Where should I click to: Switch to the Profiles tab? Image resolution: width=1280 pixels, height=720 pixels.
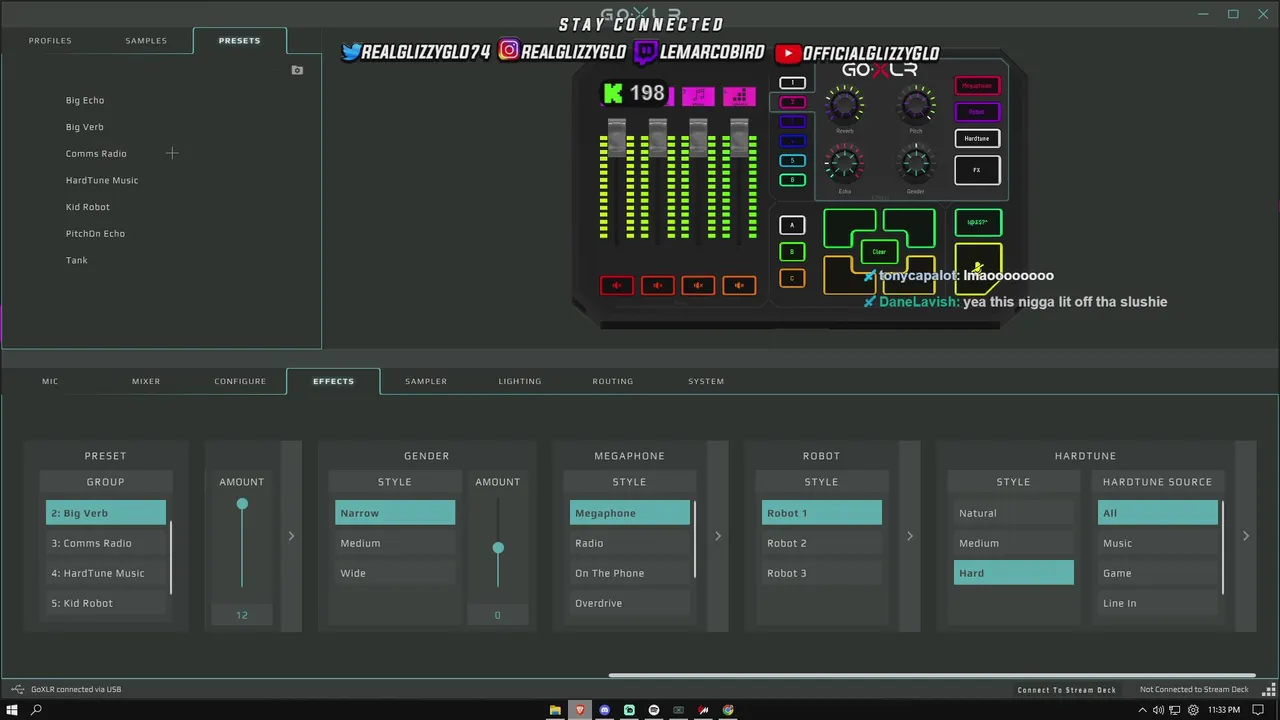(50, 41)
